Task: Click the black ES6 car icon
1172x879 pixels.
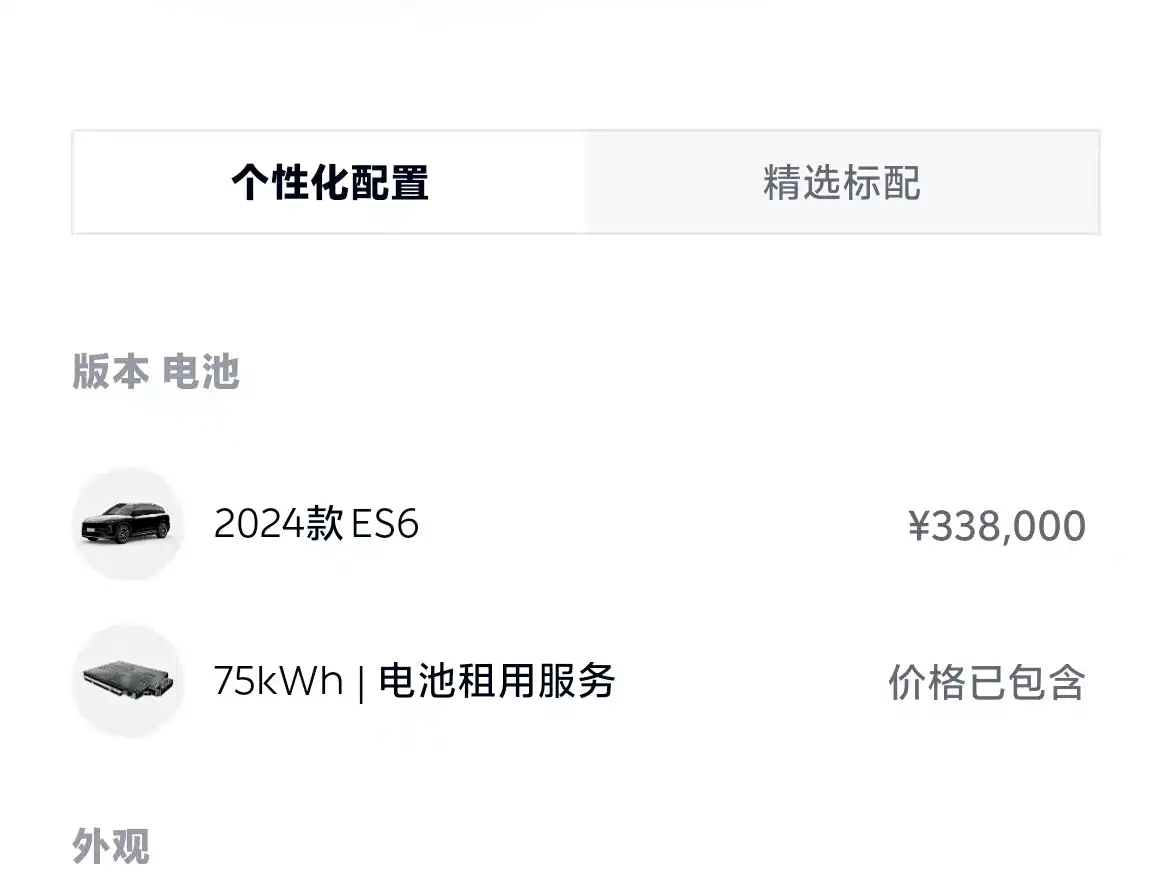Action: (x=127, y=523)
